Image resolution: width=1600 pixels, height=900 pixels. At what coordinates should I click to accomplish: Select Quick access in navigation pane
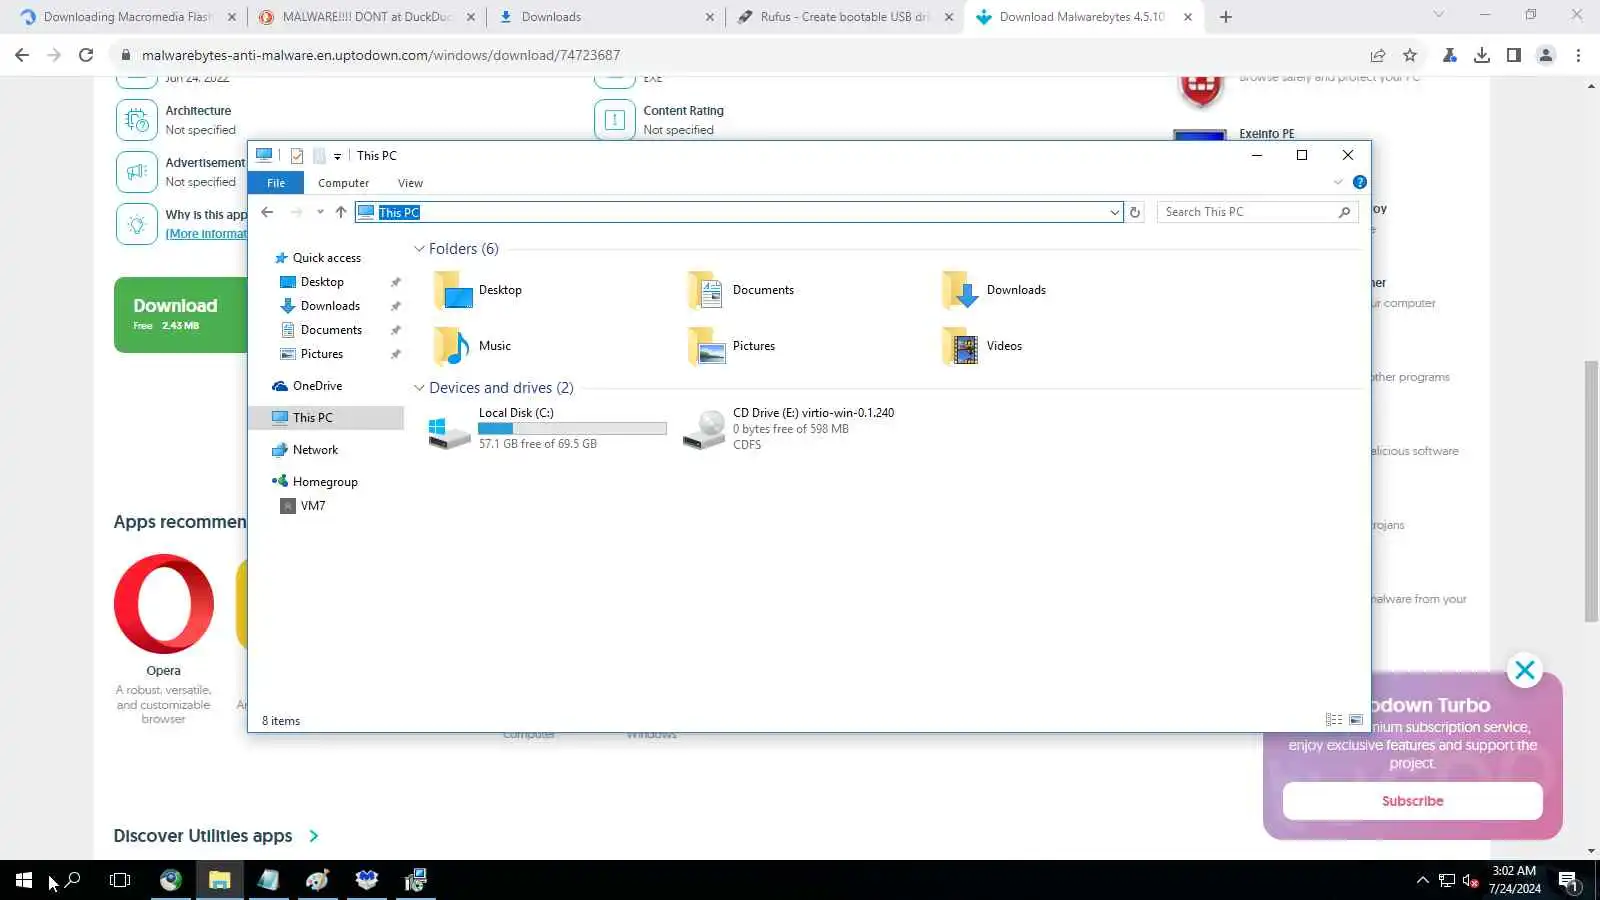pos(326,258)
